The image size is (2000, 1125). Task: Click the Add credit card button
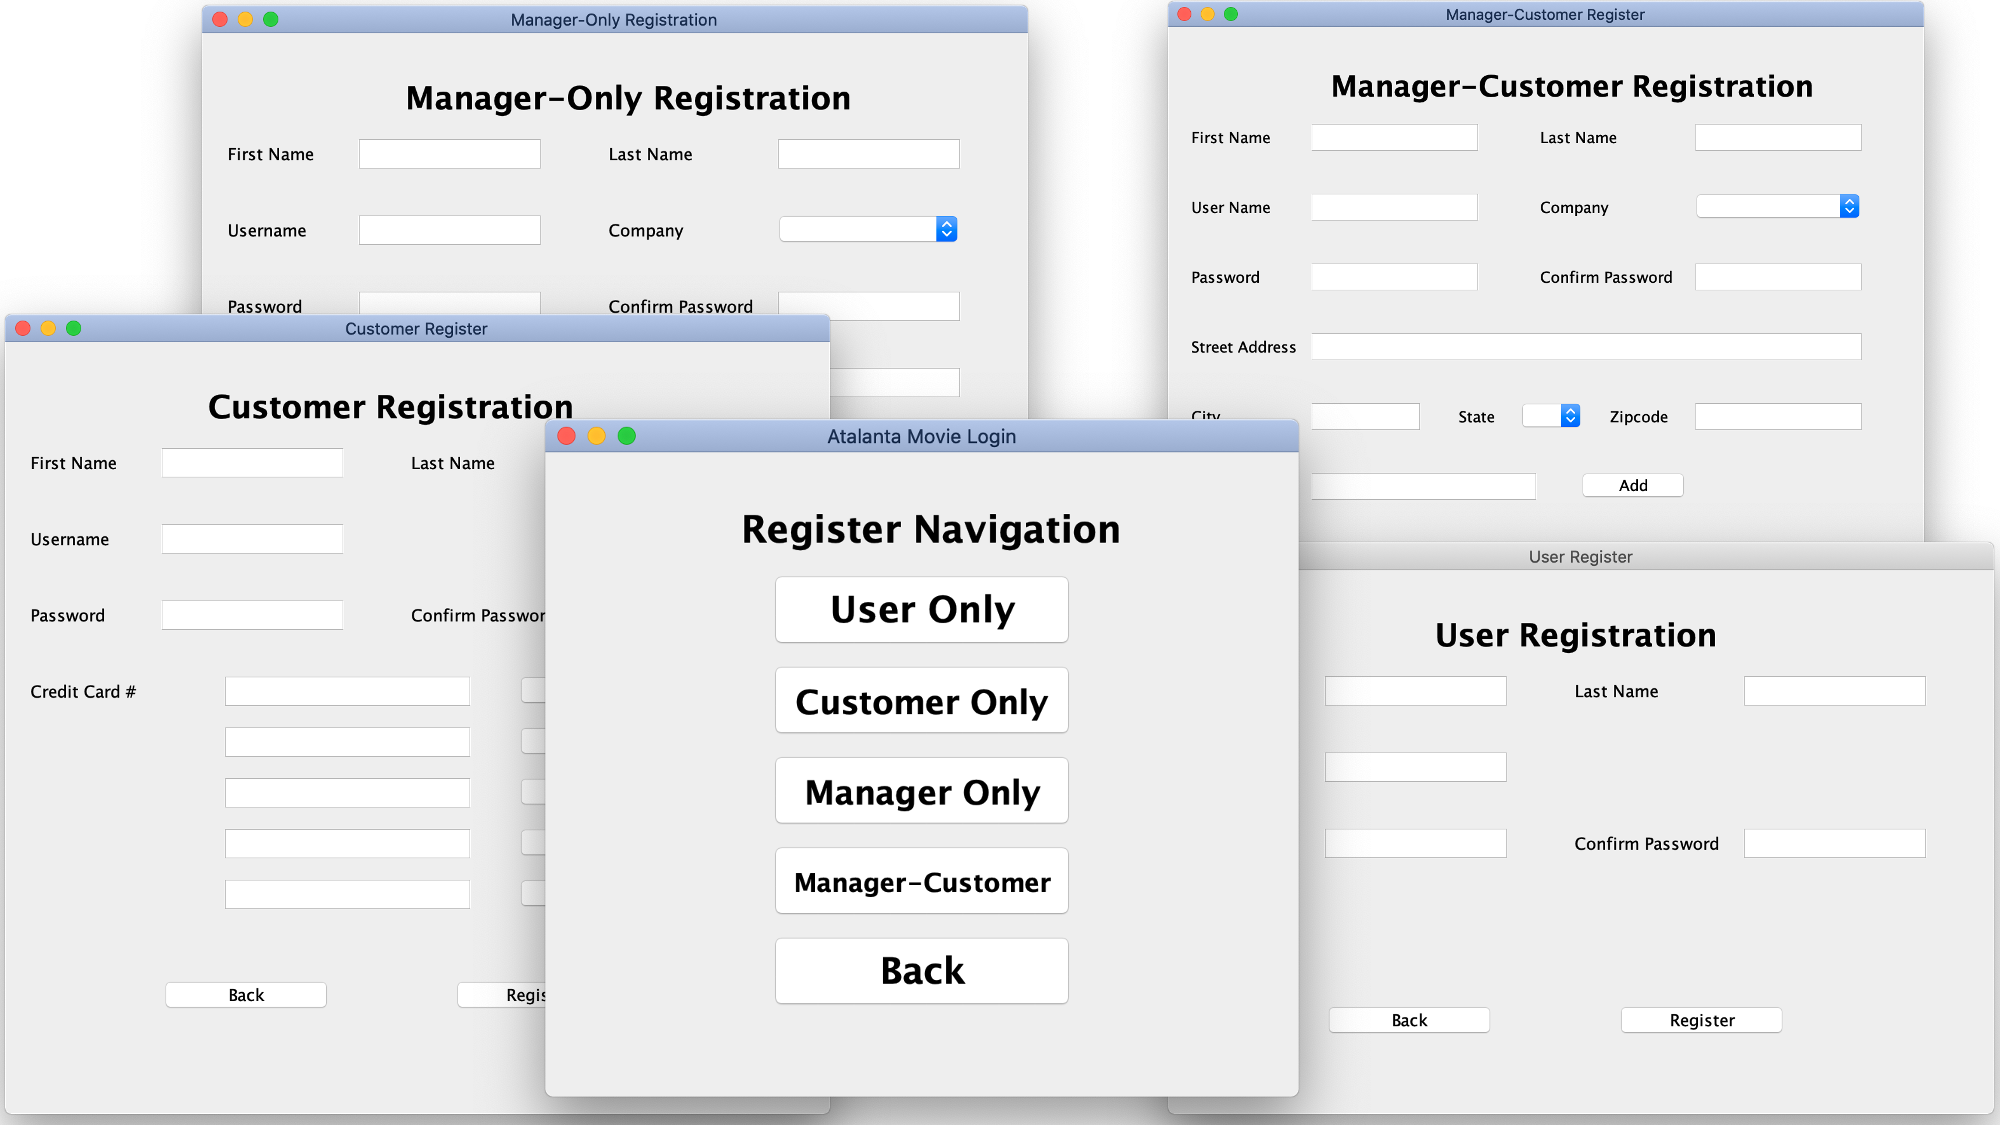pos(1632,485)
